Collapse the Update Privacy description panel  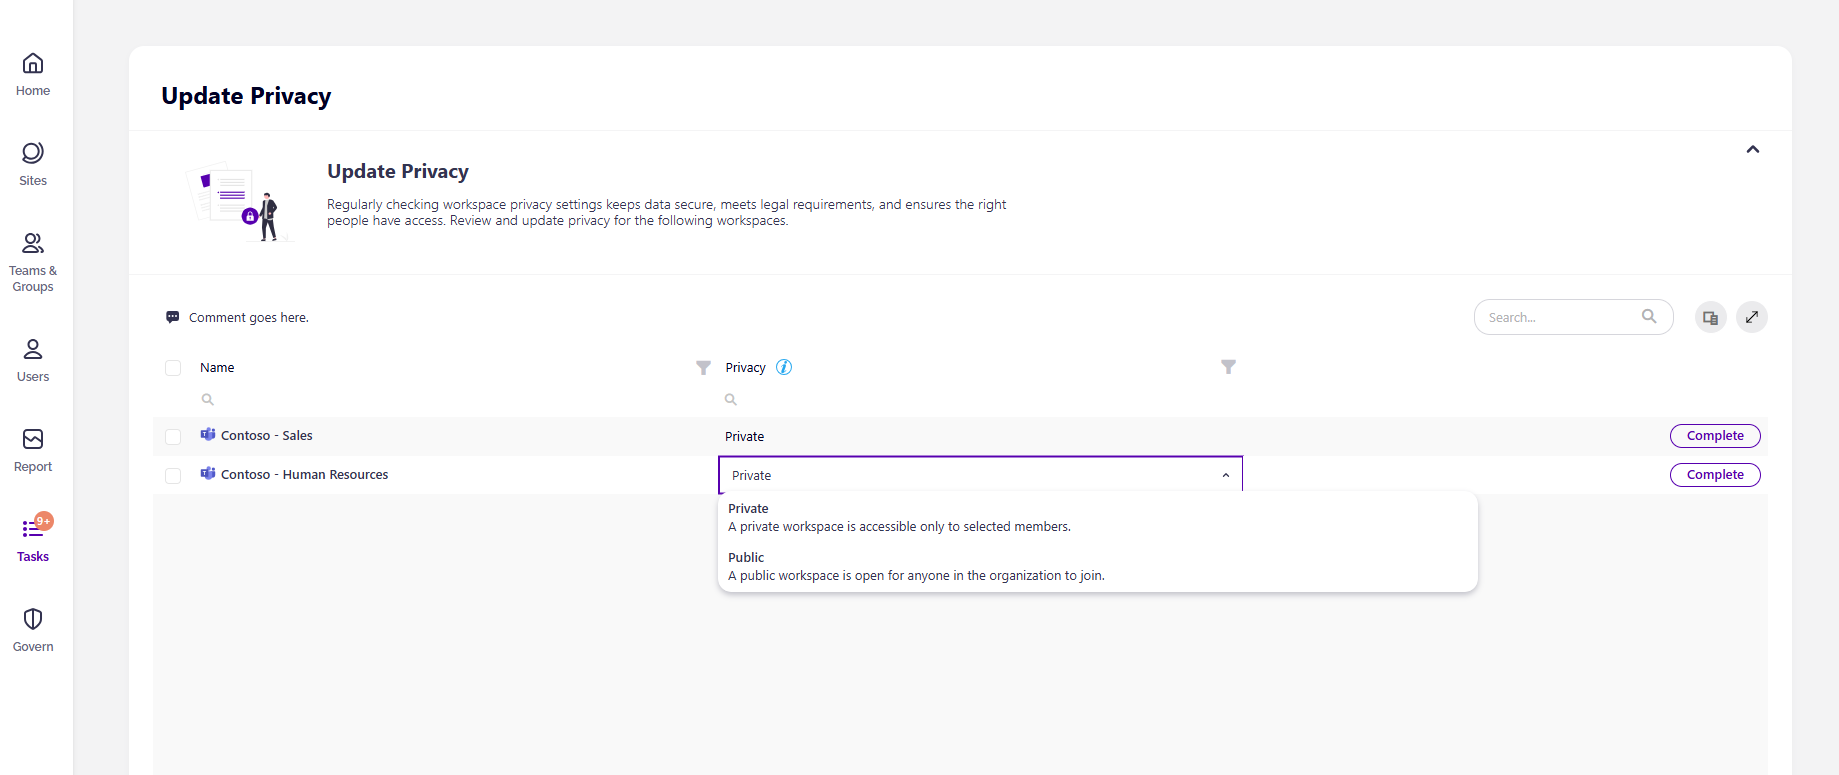pos(1753,149)
